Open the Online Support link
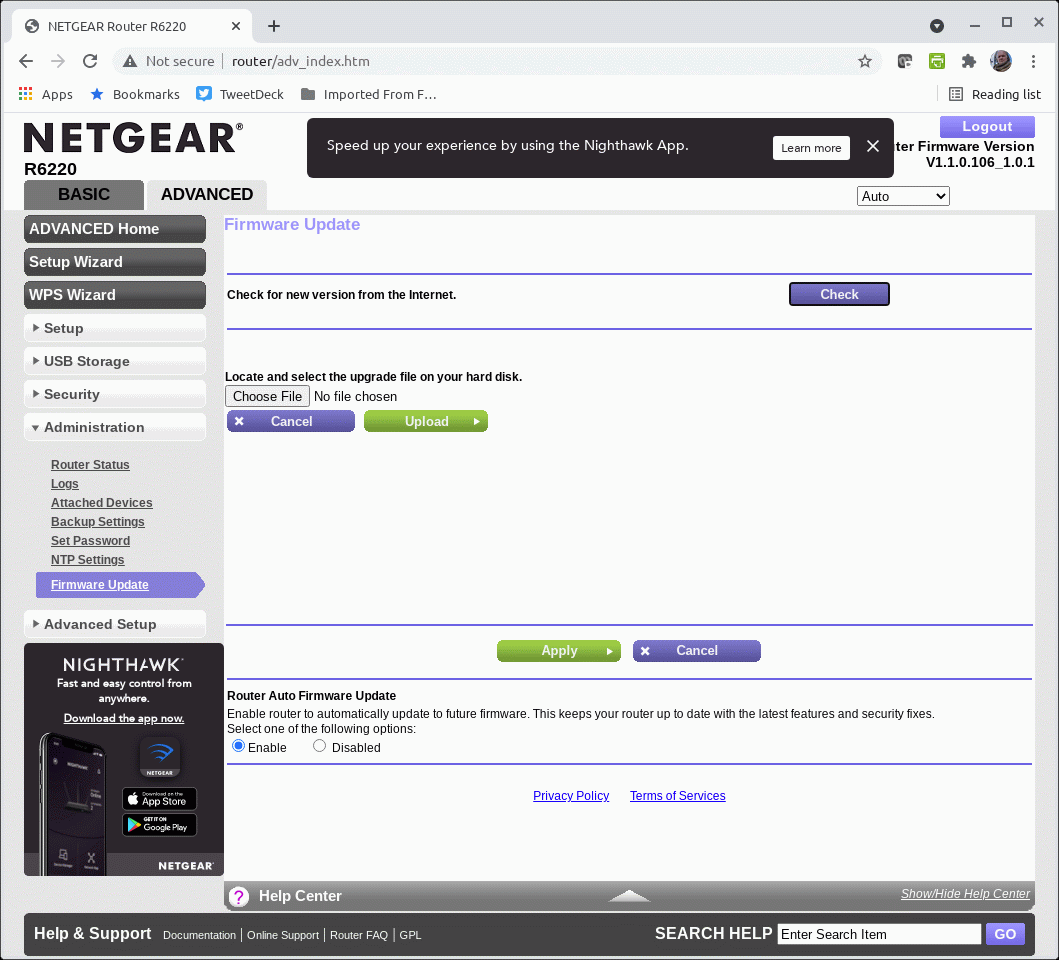This screenshot has height=960, width=1059. tap(282, 935)
